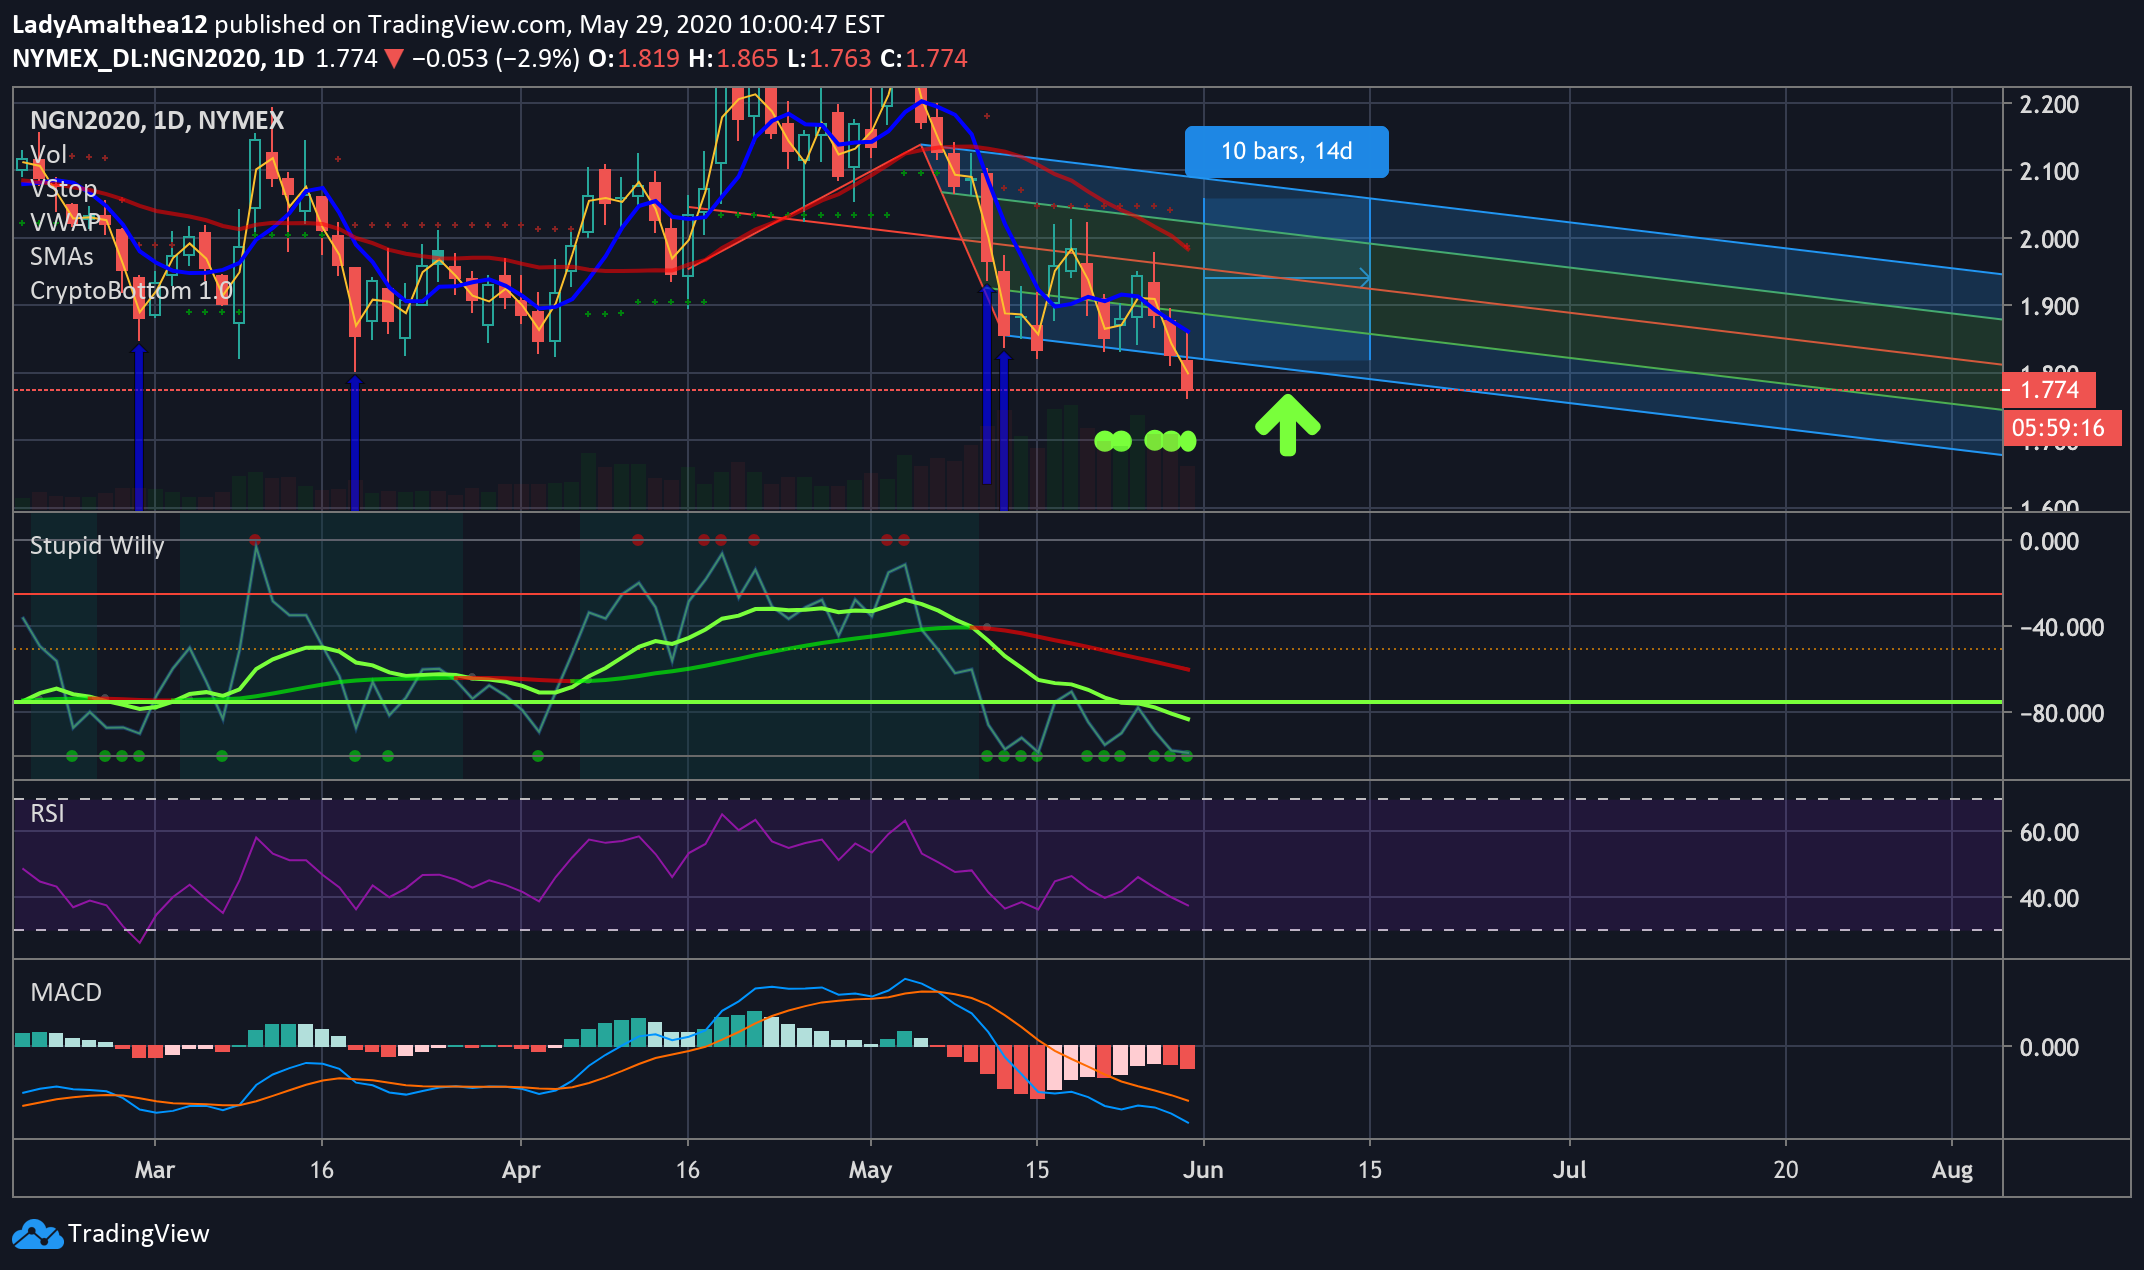Open the Stupid Willy pane title
The image size is (2144, 1270).
point(96,545)
